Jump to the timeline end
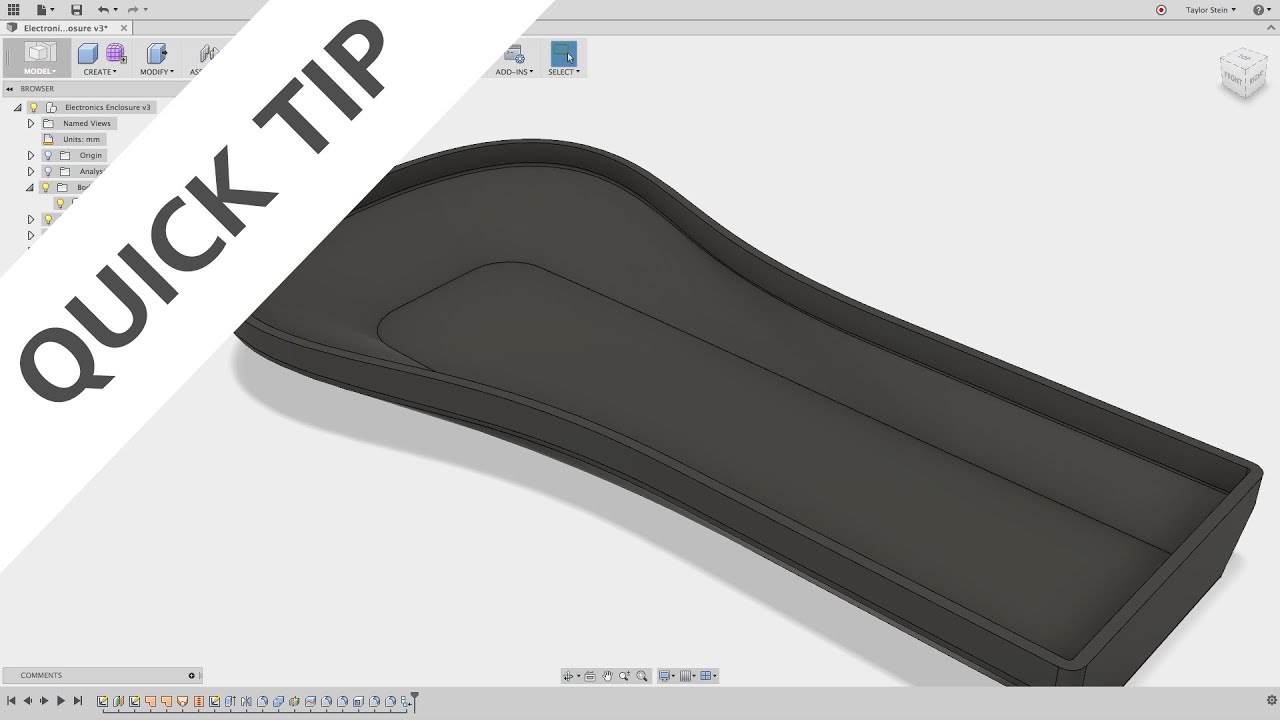 click(x=78, y=701)
